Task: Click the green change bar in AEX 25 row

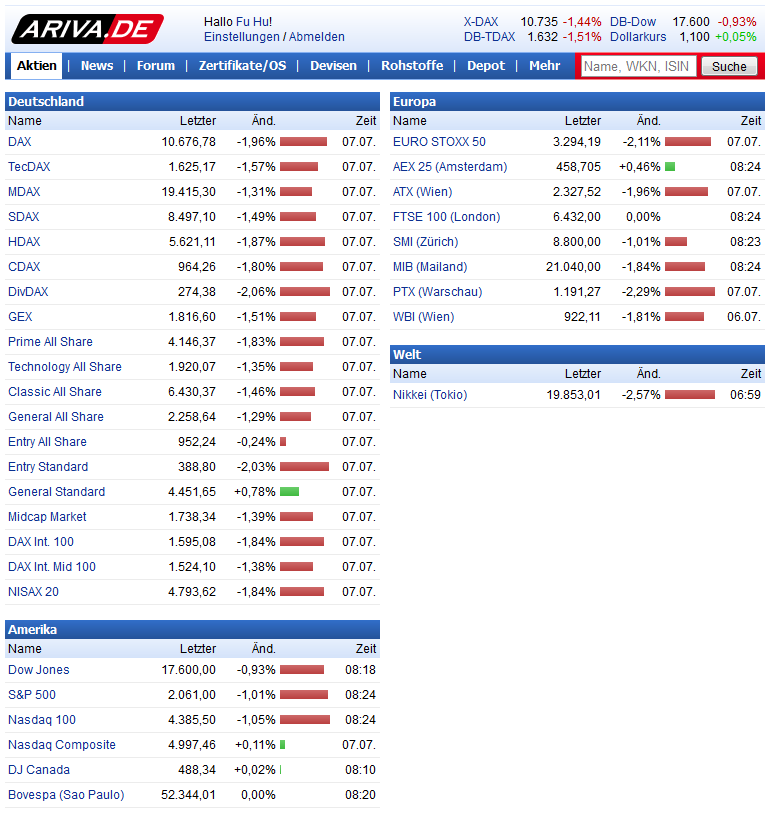Action: click(x=670, y=167)
